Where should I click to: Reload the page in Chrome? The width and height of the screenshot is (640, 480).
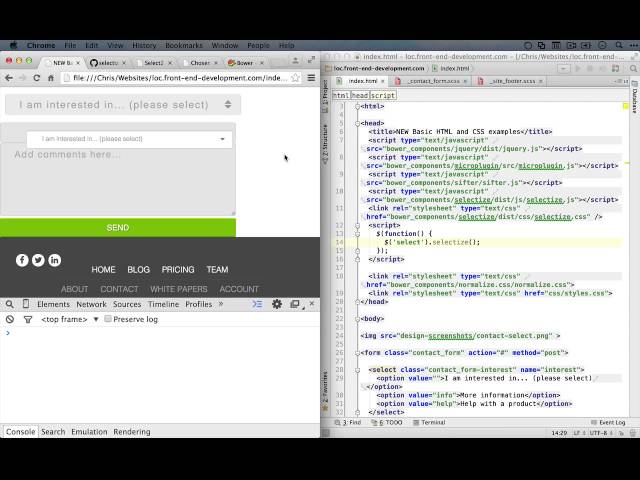pyautogui.click(x=37, y=78)
